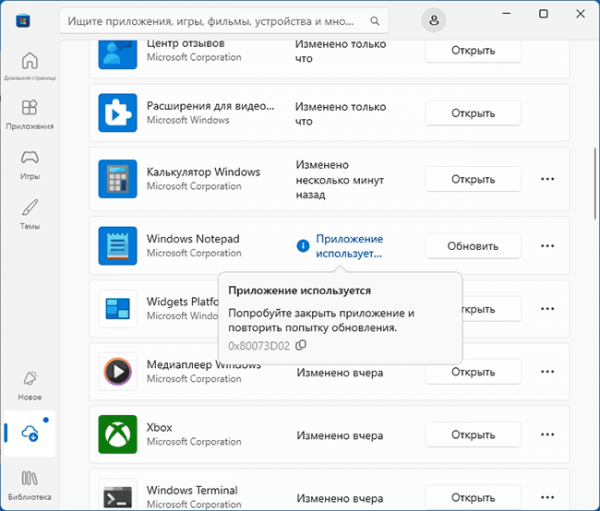The width and height of the screenshot is (600, 511).
Task: Open the Библиотека section in sidebar
Action: 30,485
